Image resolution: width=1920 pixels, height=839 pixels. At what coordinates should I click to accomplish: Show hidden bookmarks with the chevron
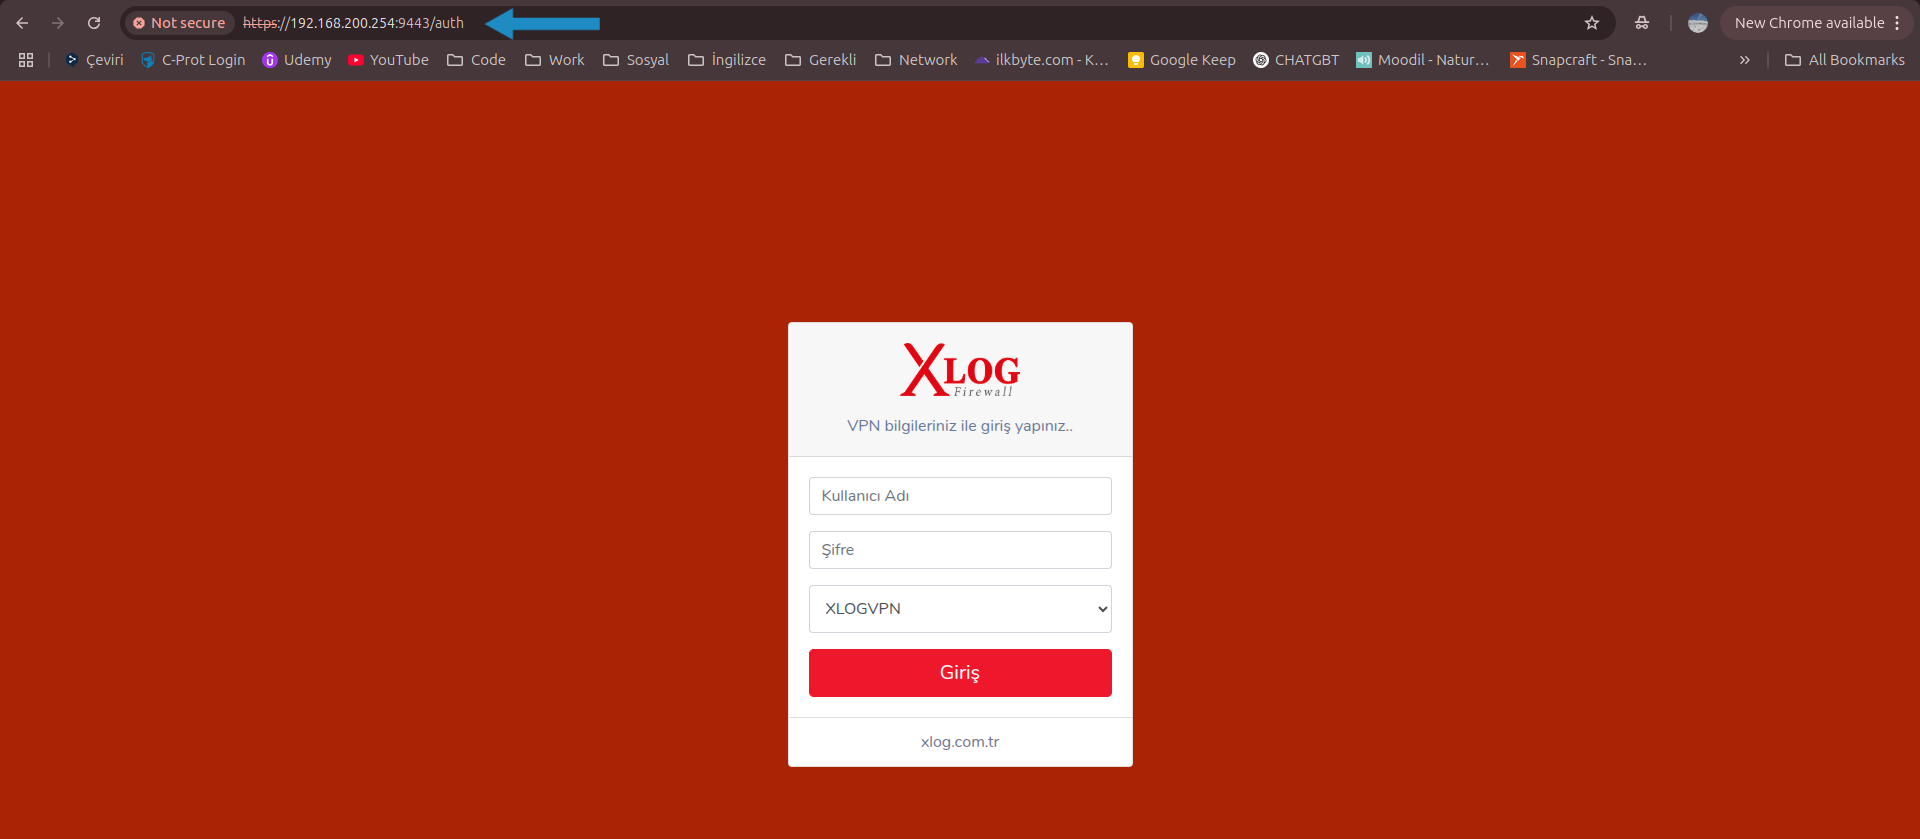pyautogui.click(x=1744, y=60)
